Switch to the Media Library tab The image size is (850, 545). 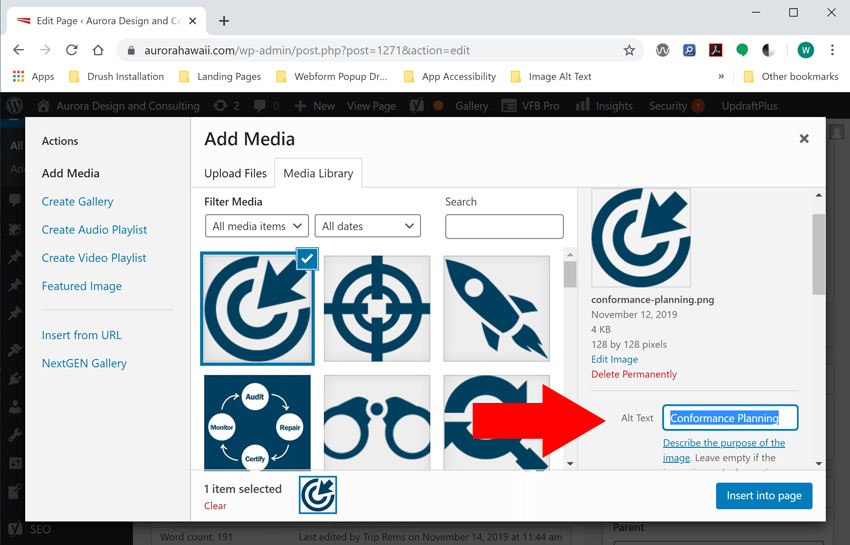pos(318,174)
